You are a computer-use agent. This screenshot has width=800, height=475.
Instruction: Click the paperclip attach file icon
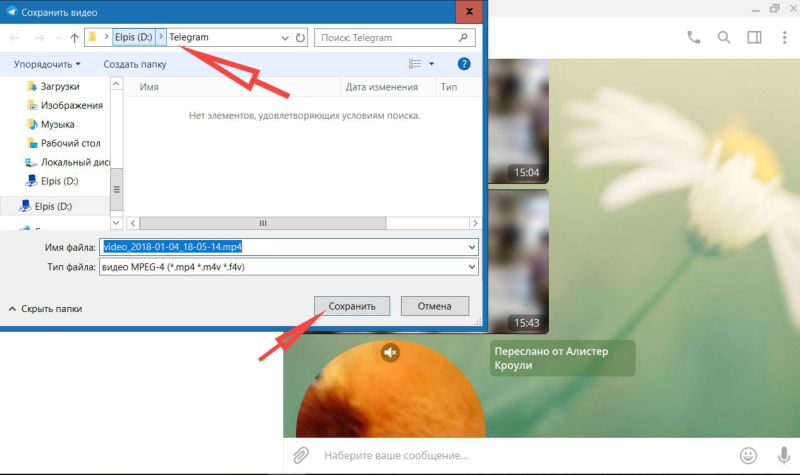click(301, 455)
